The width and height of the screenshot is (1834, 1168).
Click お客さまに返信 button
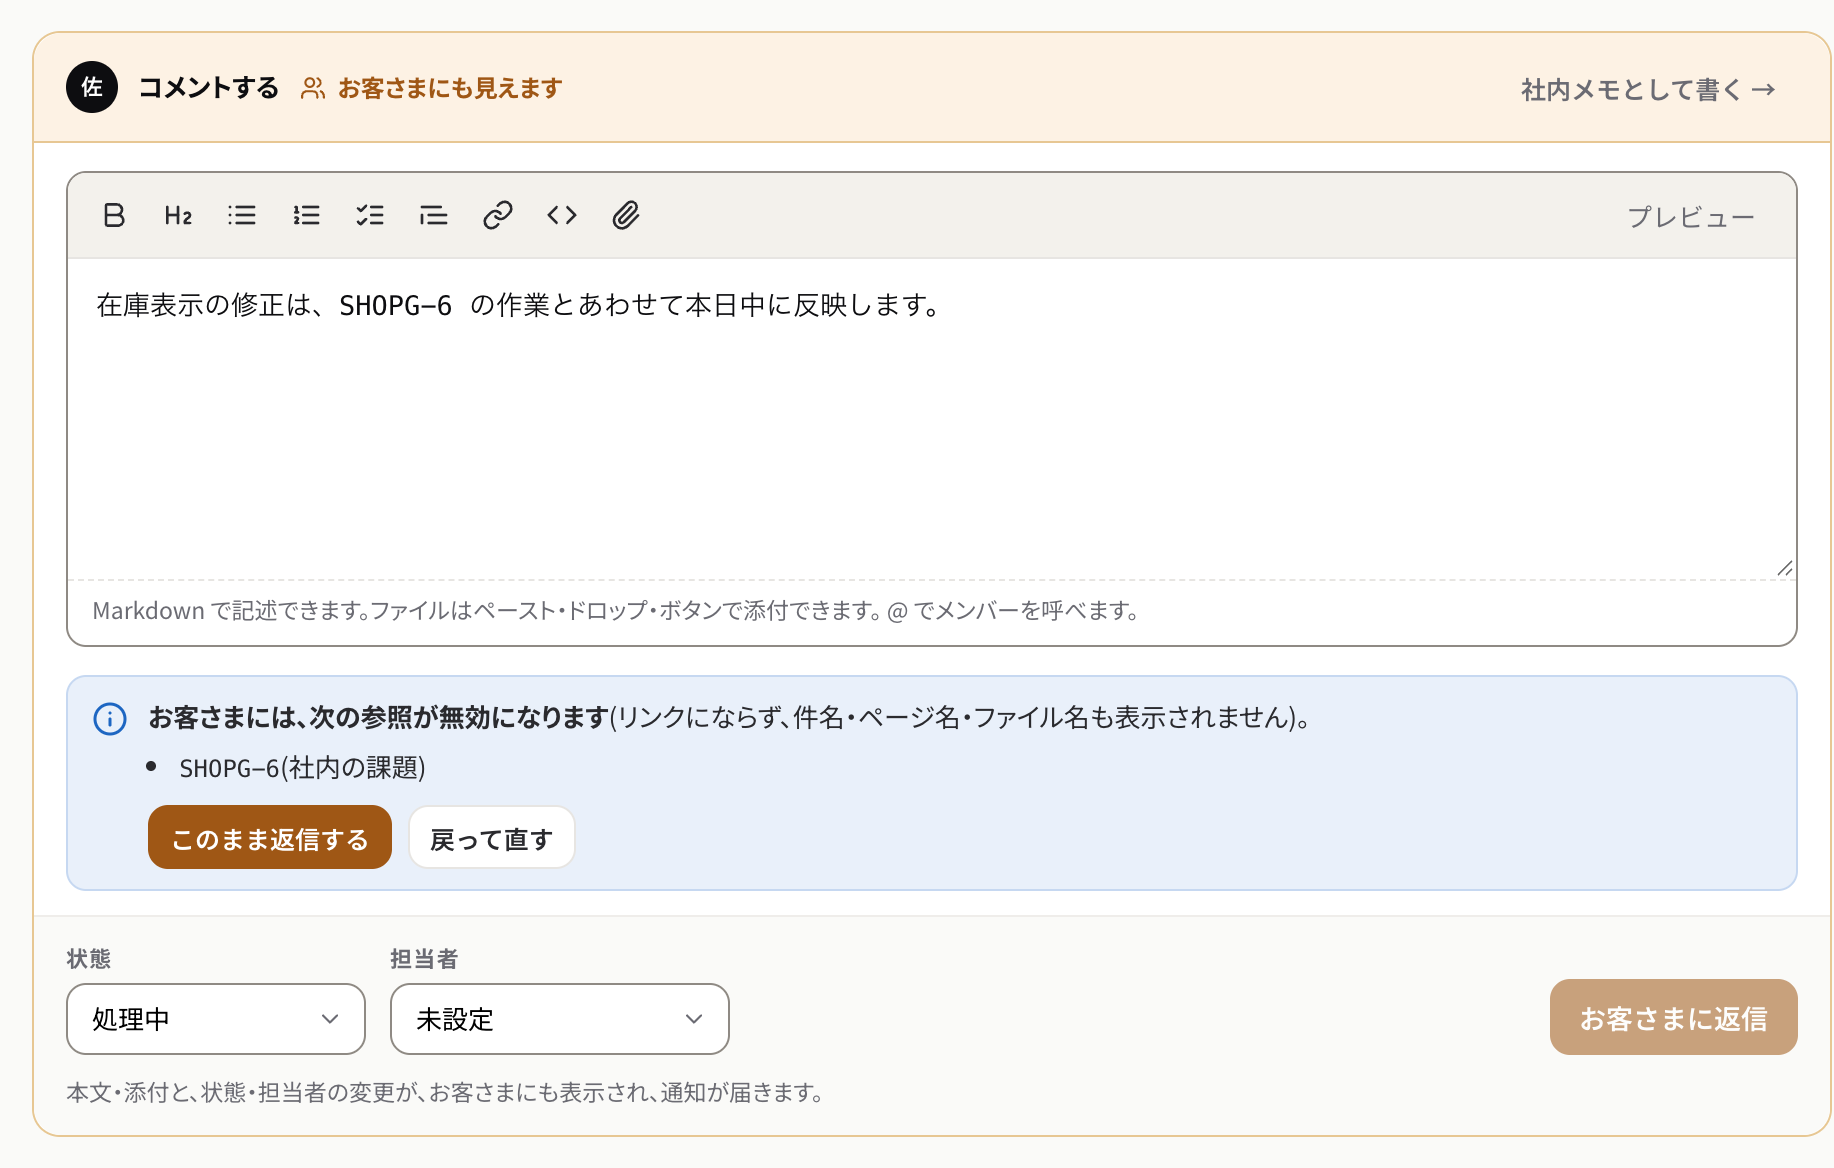[1674, 1017]
